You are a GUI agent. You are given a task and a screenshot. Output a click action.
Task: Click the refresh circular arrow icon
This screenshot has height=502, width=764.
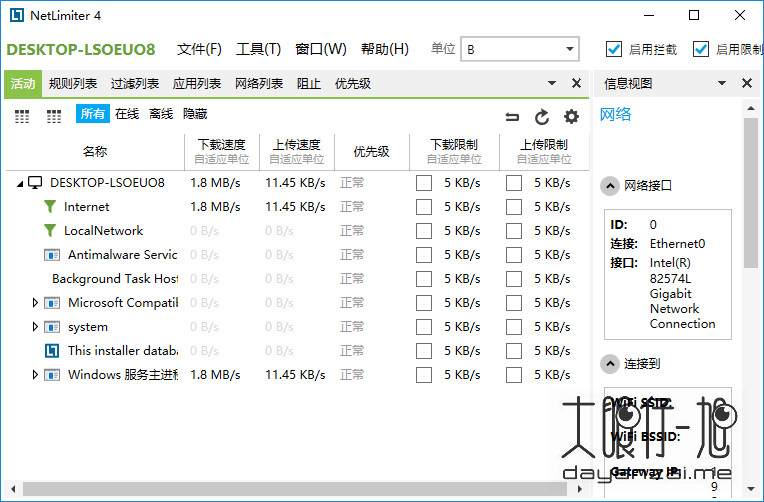click(x=542, y=116)
